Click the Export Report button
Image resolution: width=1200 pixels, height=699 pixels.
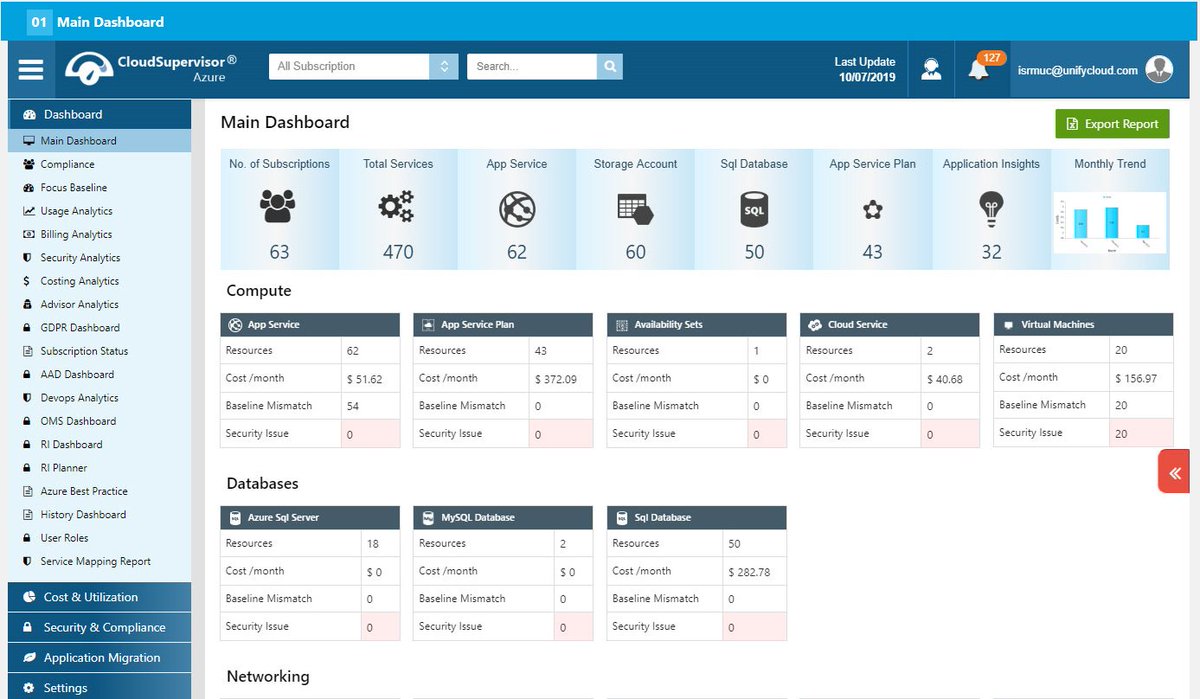pyautogui.click(x=1112, y=124)
